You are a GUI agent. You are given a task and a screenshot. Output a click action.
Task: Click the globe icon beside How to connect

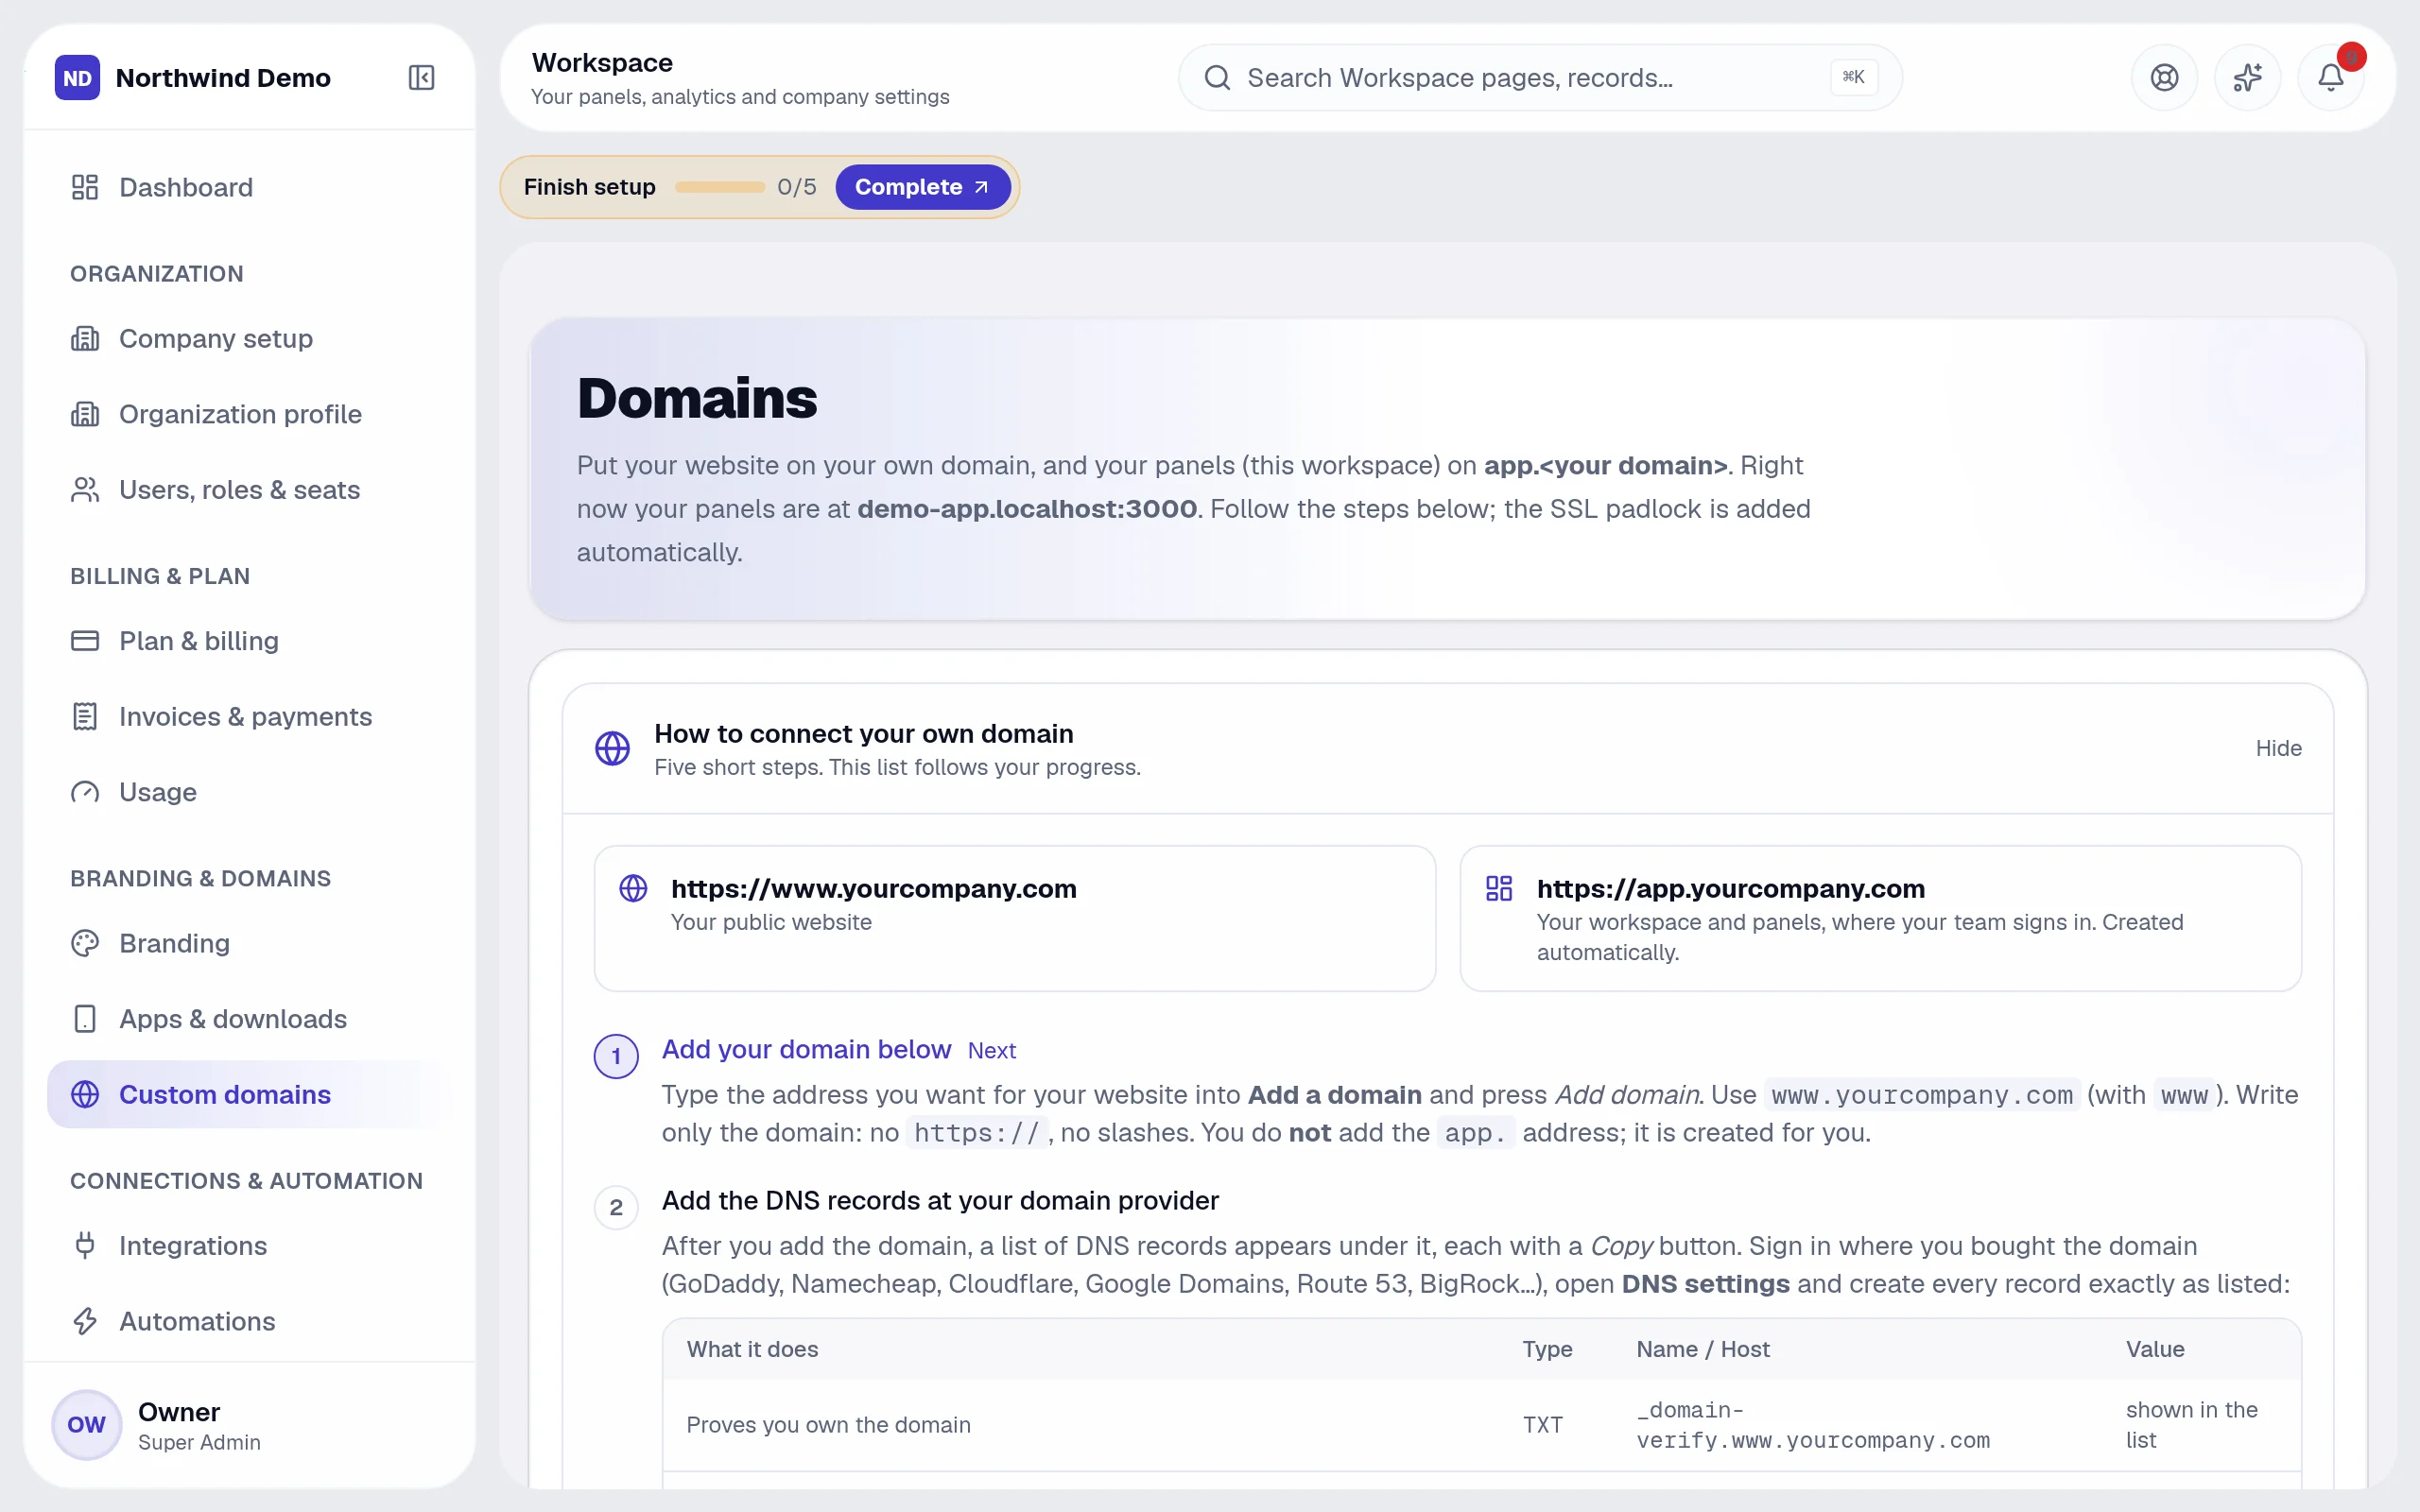point(612,748)
